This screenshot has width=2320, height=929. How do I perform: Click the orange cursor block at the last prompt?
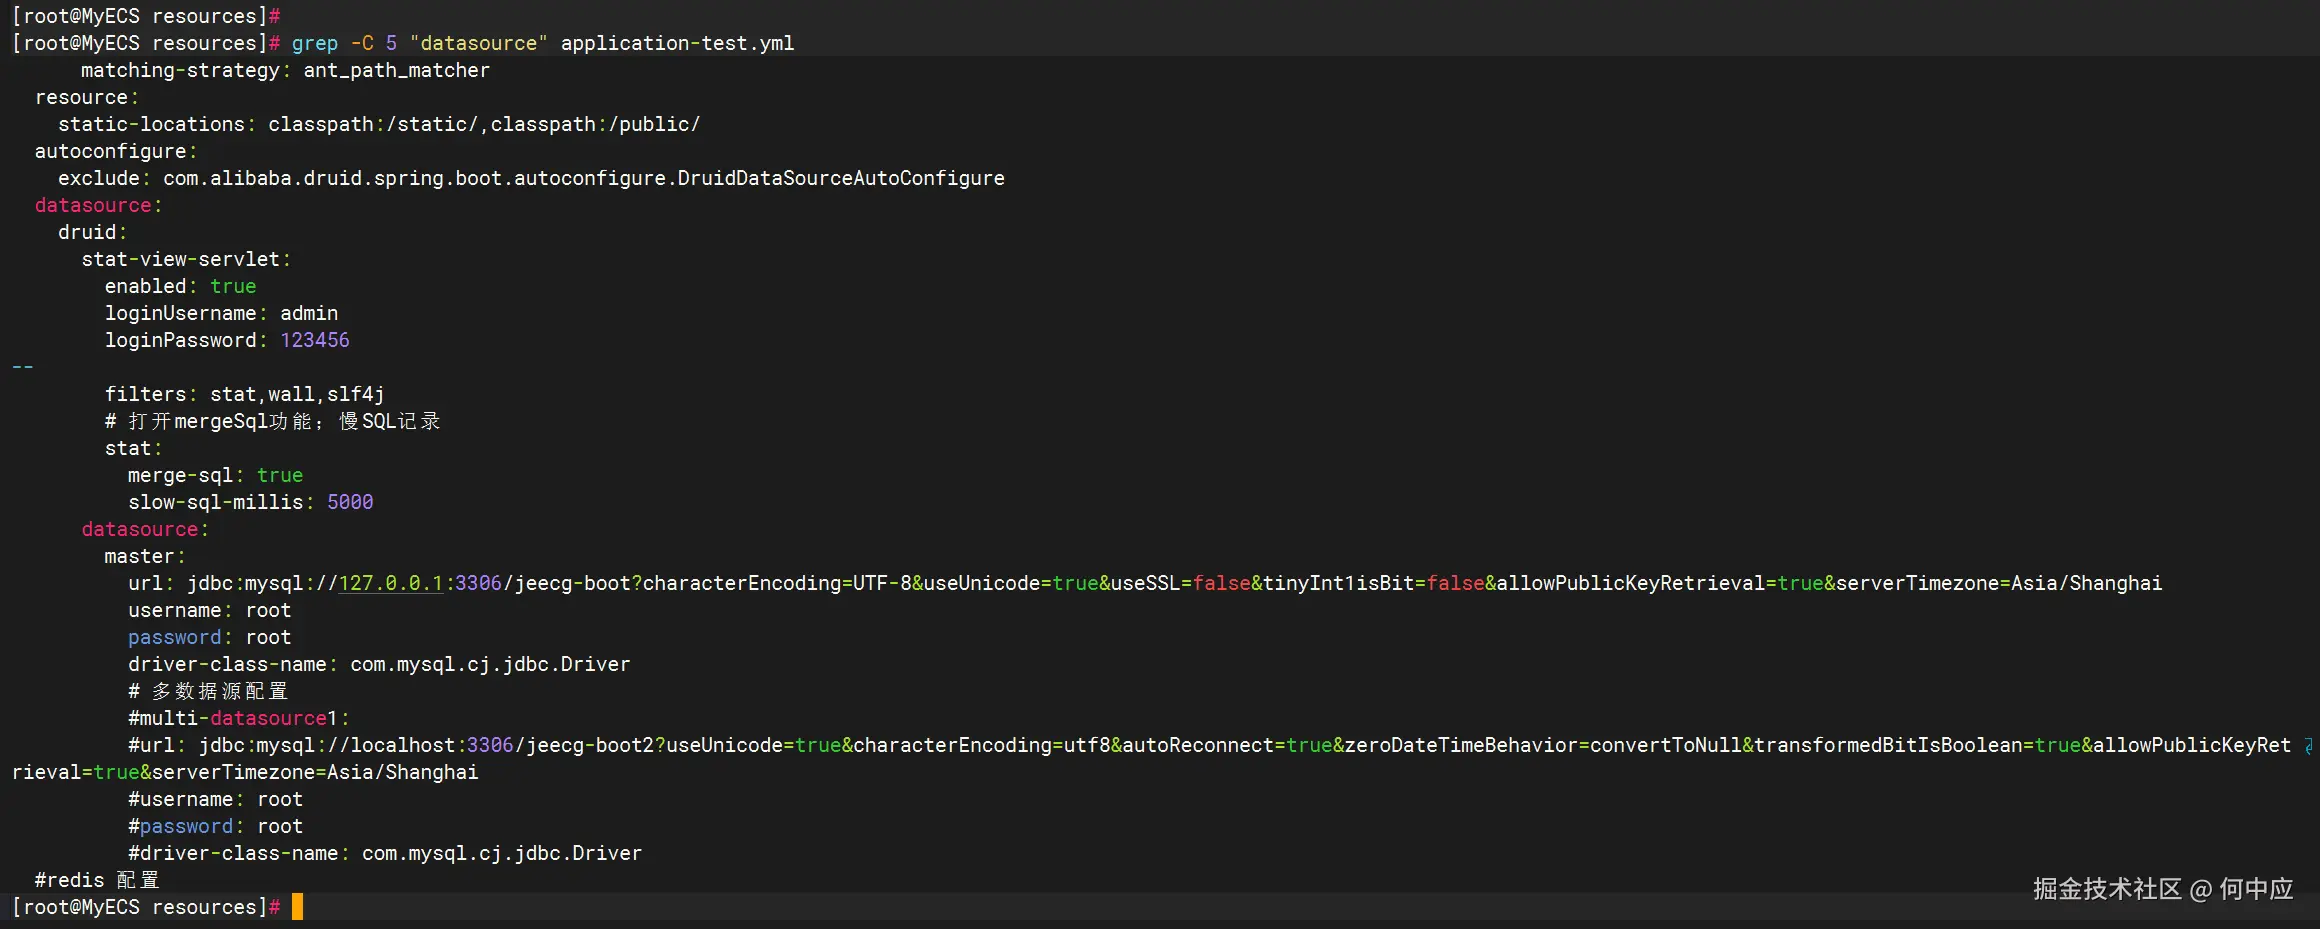[x=297, y=907]
